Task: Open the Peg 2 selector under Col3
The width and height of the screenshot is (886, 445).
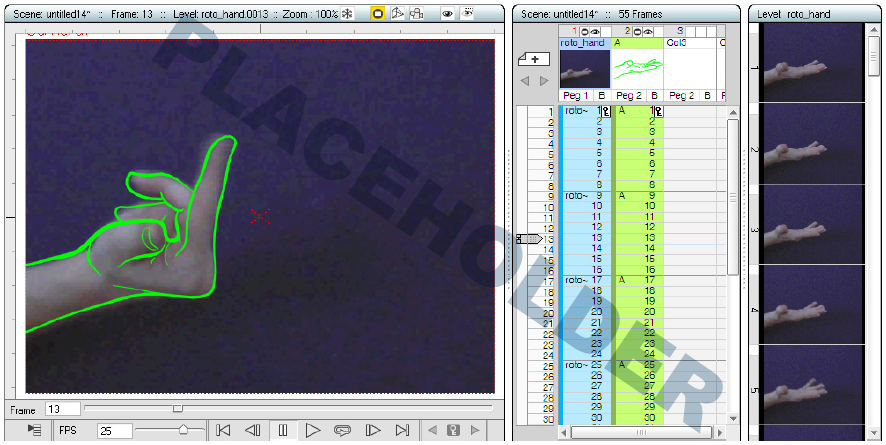Action: 683,95
